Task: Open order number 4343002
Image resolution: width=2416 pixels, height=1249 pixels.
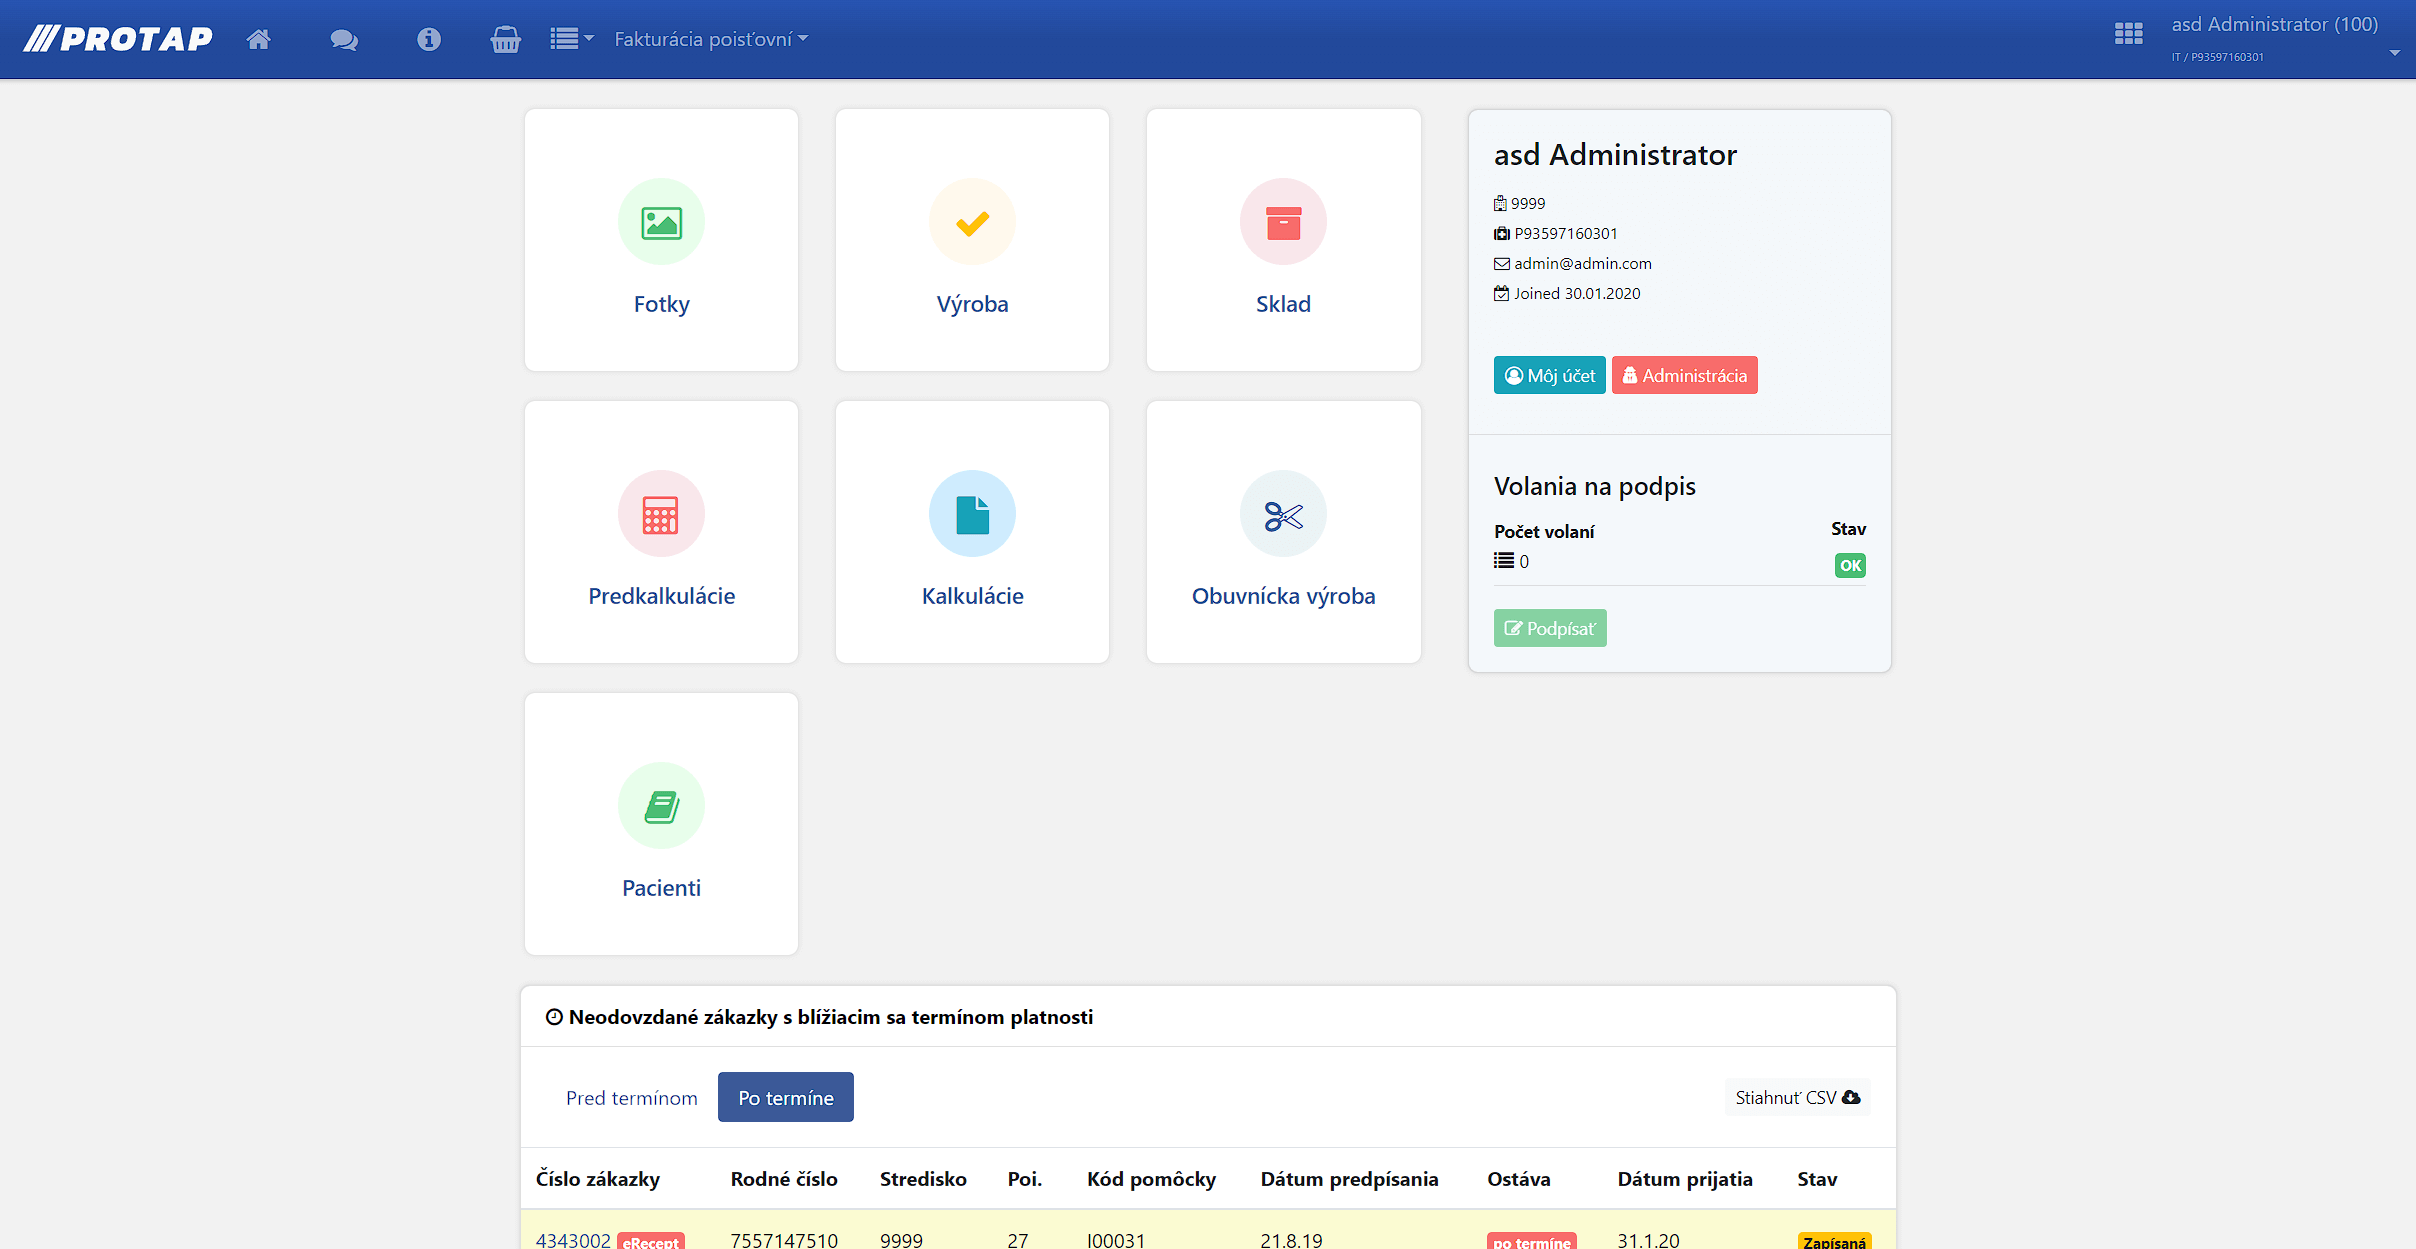Action: 573,1240
